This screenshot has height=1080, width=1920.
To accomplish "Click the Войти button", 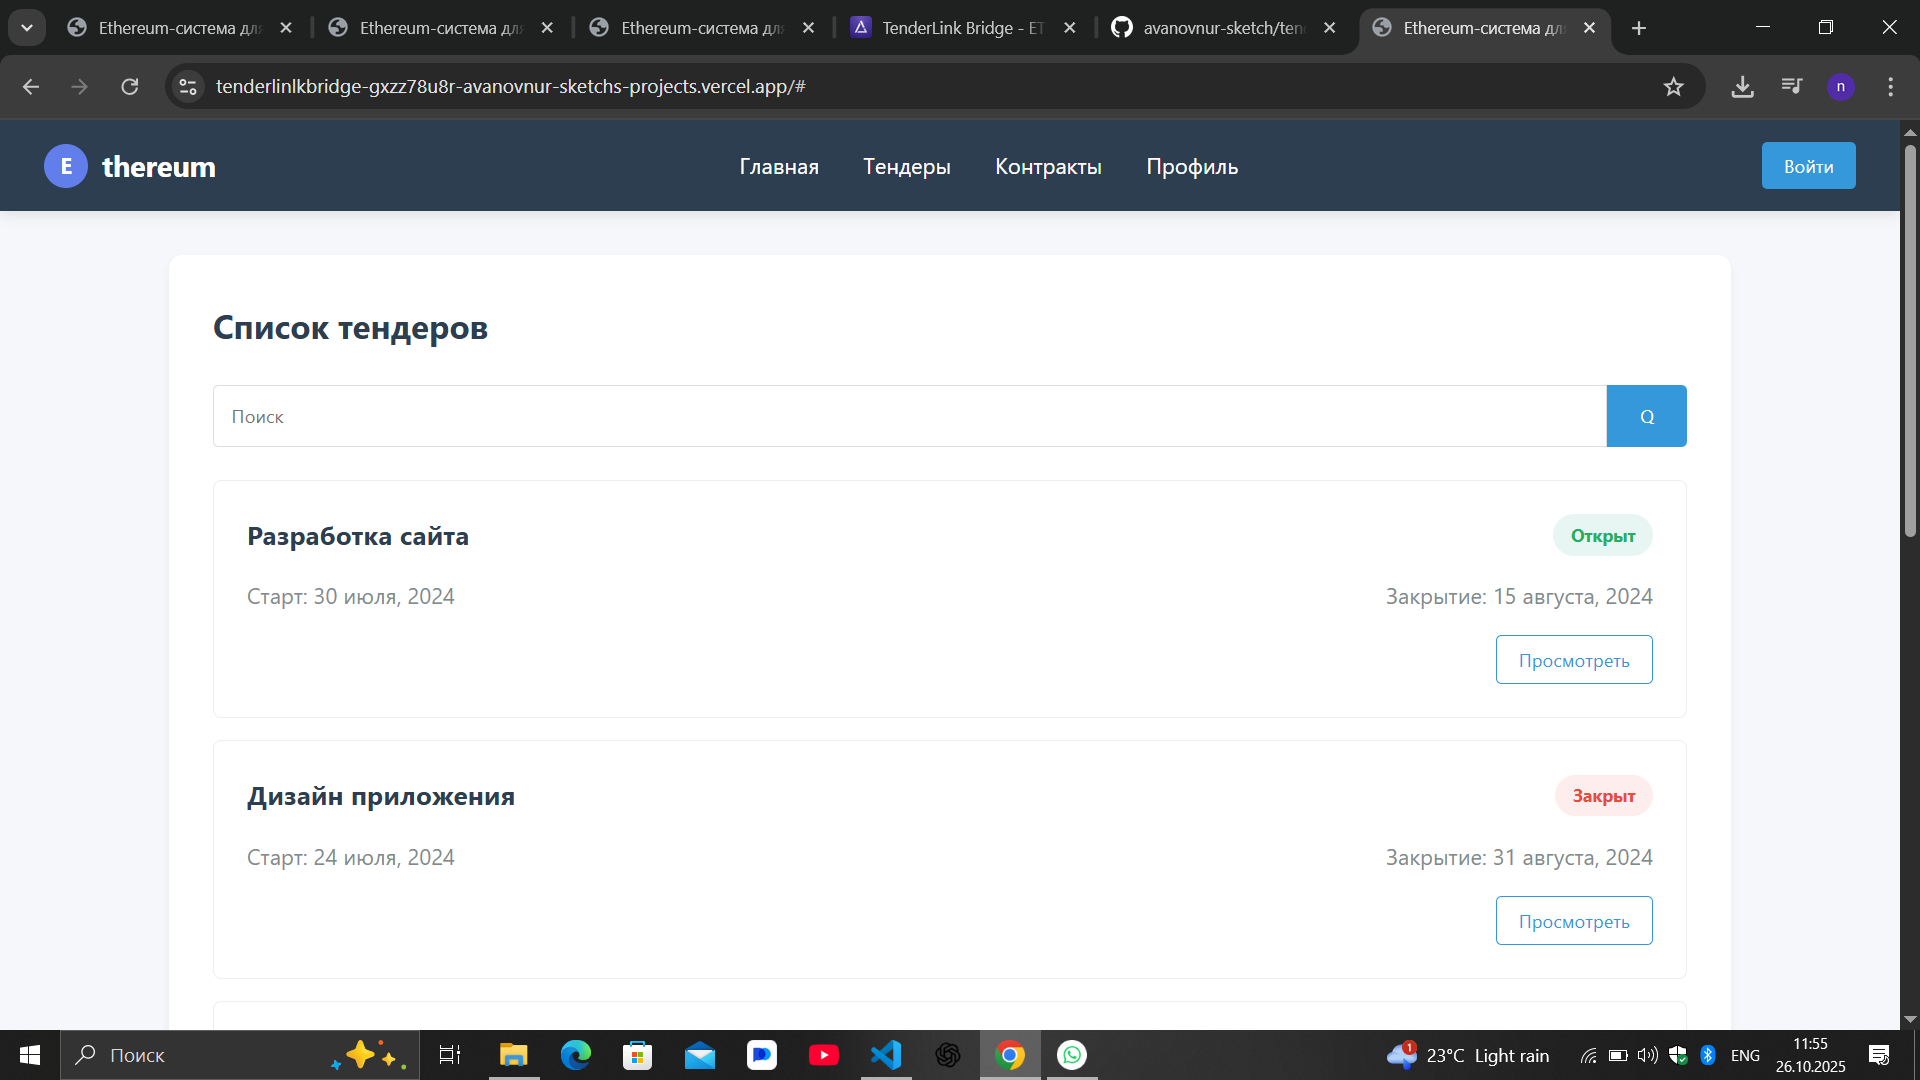I will click(1808, 166).
